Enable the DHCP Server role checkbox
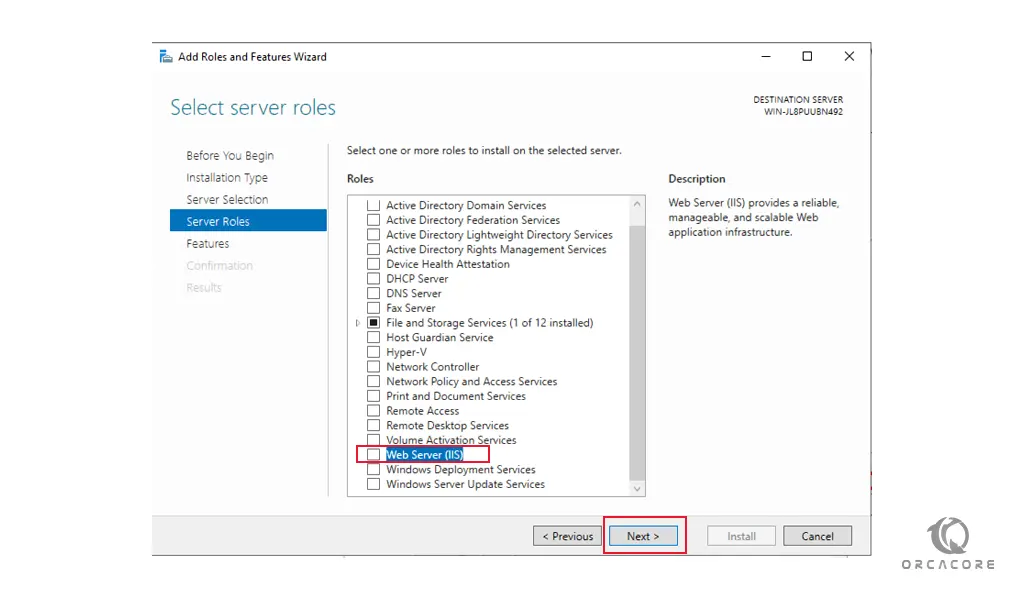 pyautogui.click(x=373, y=279)
